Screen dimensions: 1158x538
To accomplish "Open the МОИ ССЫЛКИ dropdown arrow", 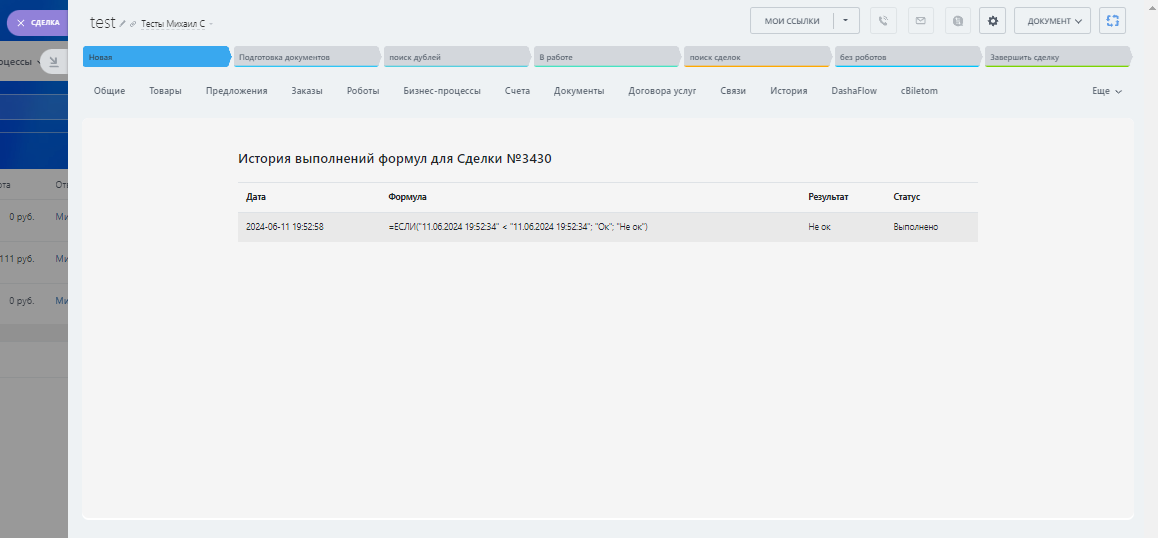I will click(x=845, y=21).
